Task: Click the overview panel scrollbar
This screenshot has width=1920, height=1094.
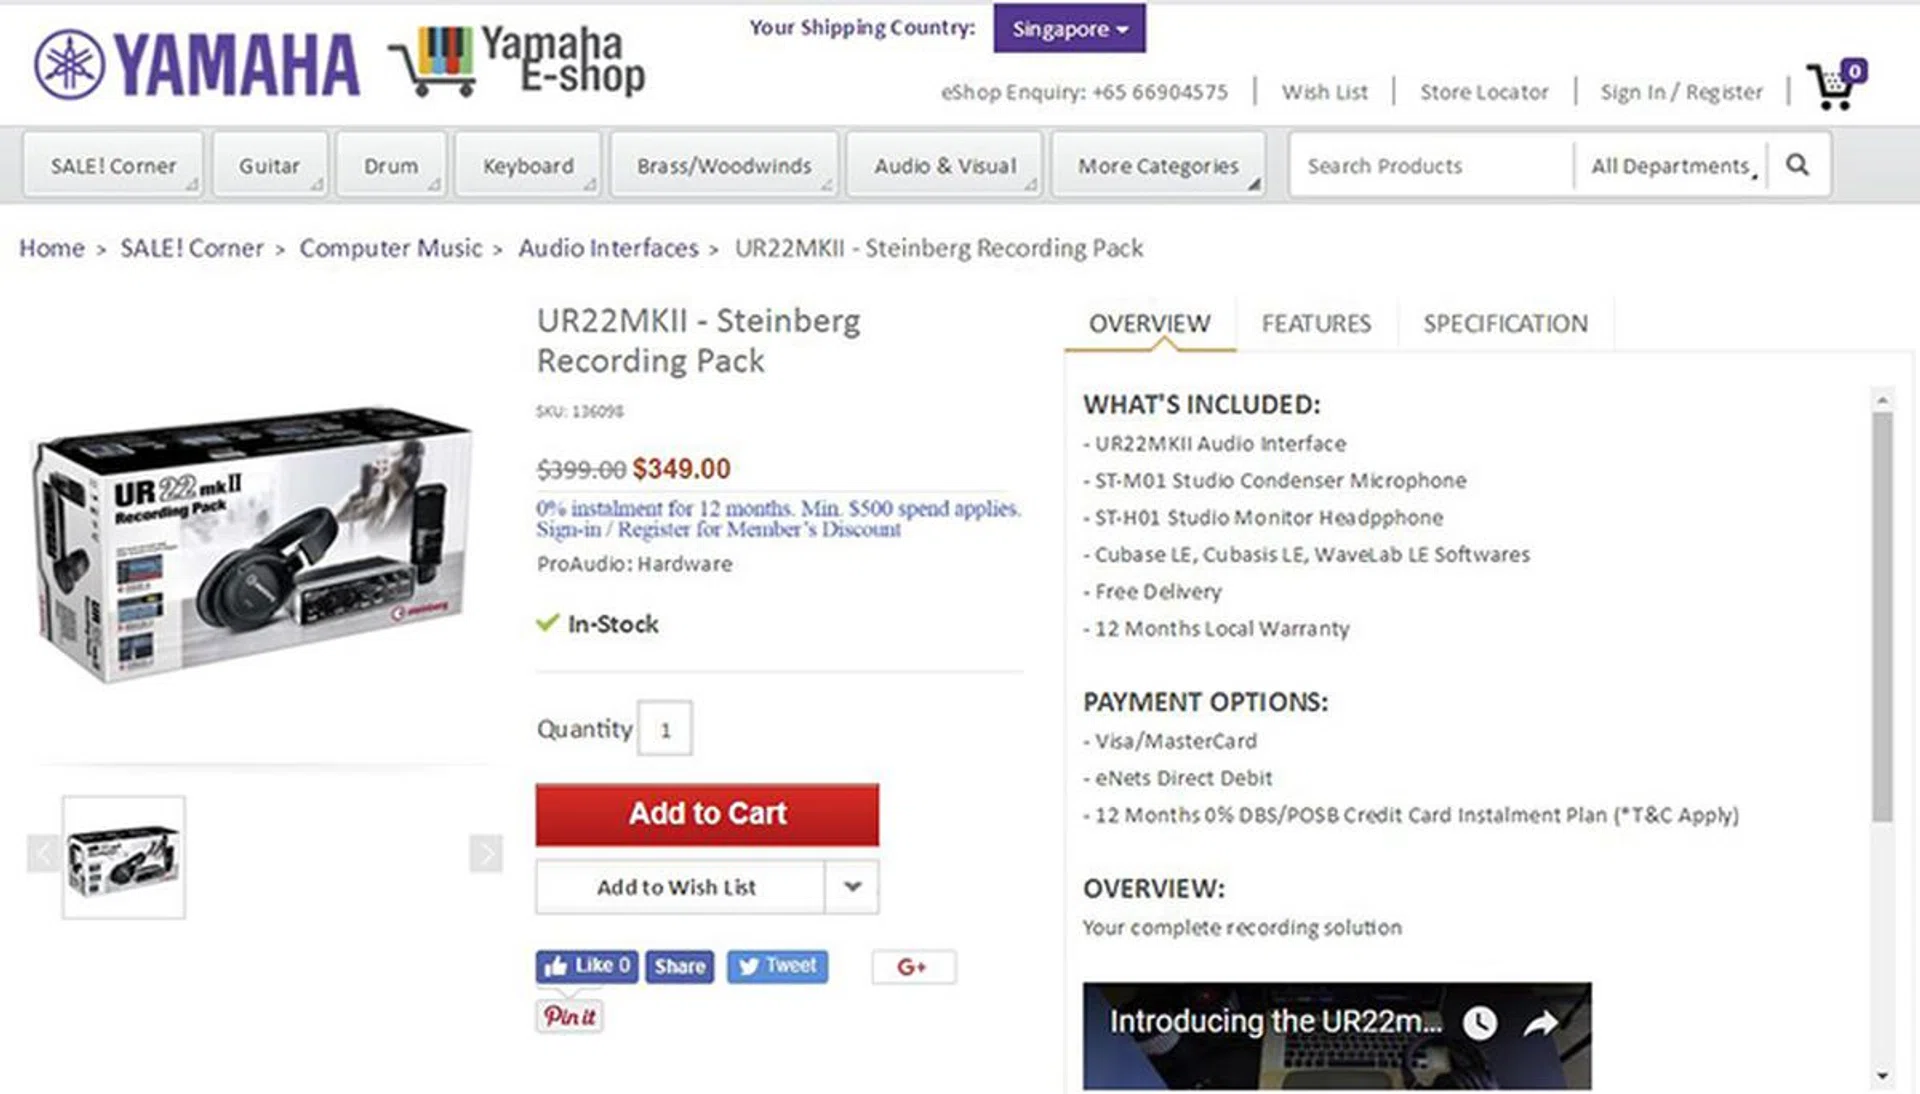Action: (x=1882, y=616)
